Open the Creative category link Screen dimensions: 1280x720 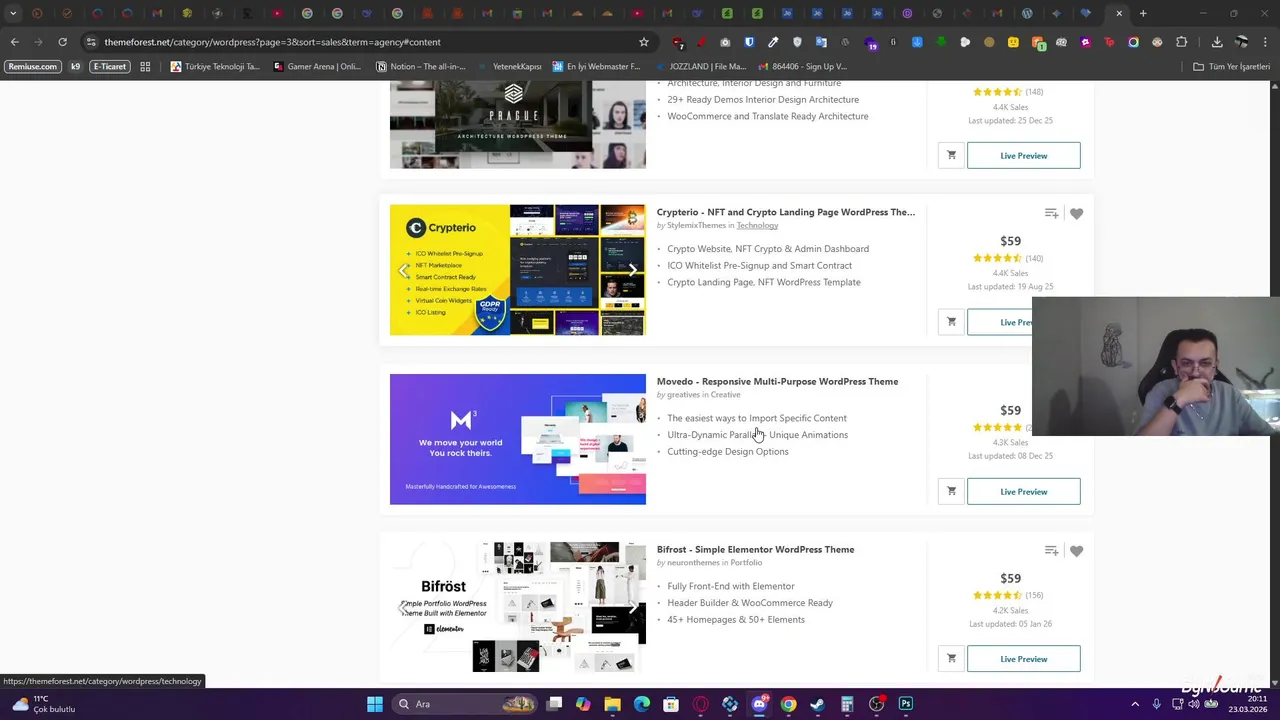pyautogui.click(x=725, y=394)
